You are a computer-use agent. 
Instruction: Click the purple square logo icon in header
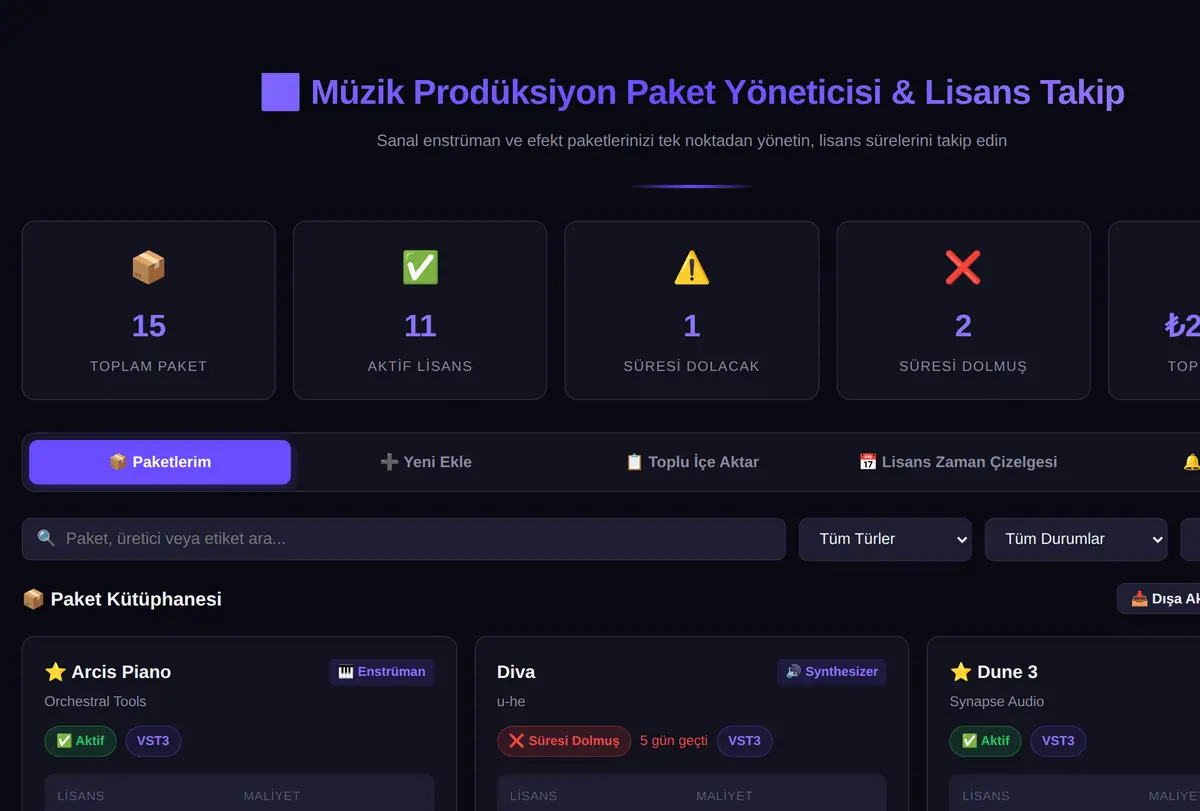point(280,92)
